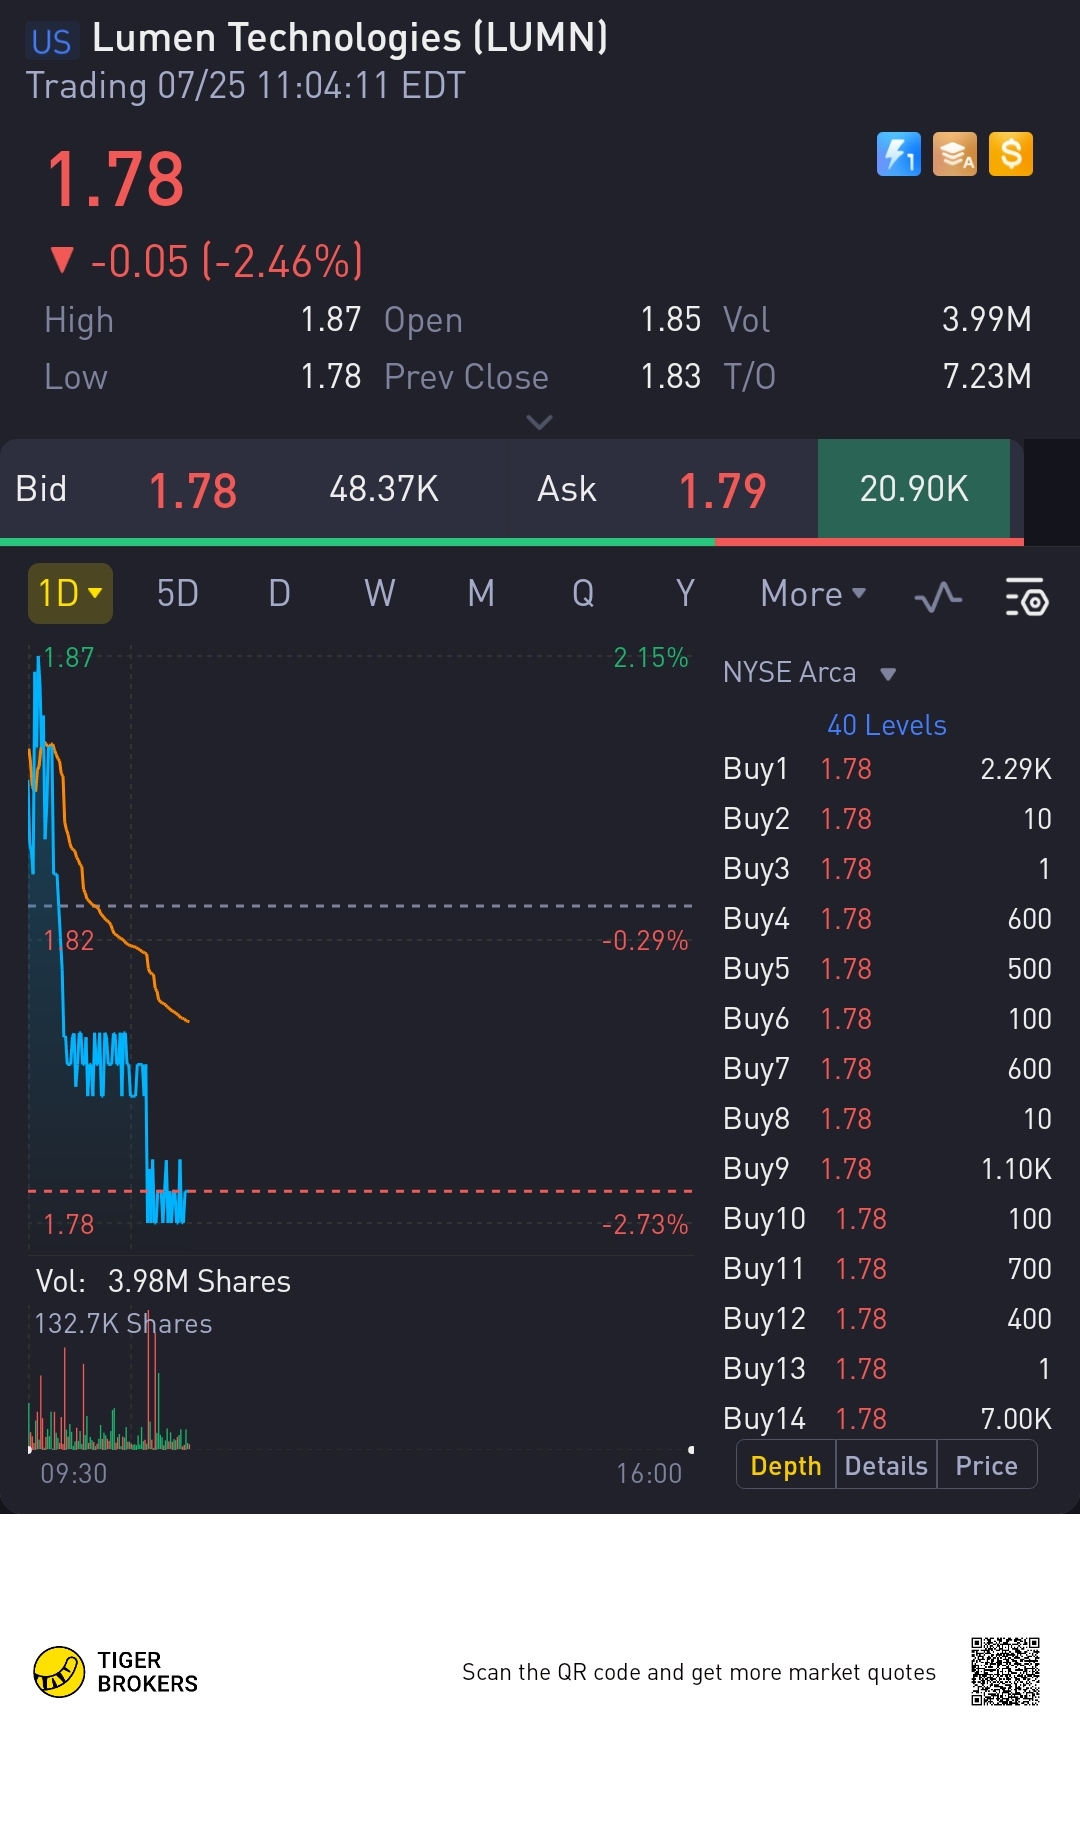Tap the Lumen Technologies (LUMN) title
1080x1830 pixels.
350,38
